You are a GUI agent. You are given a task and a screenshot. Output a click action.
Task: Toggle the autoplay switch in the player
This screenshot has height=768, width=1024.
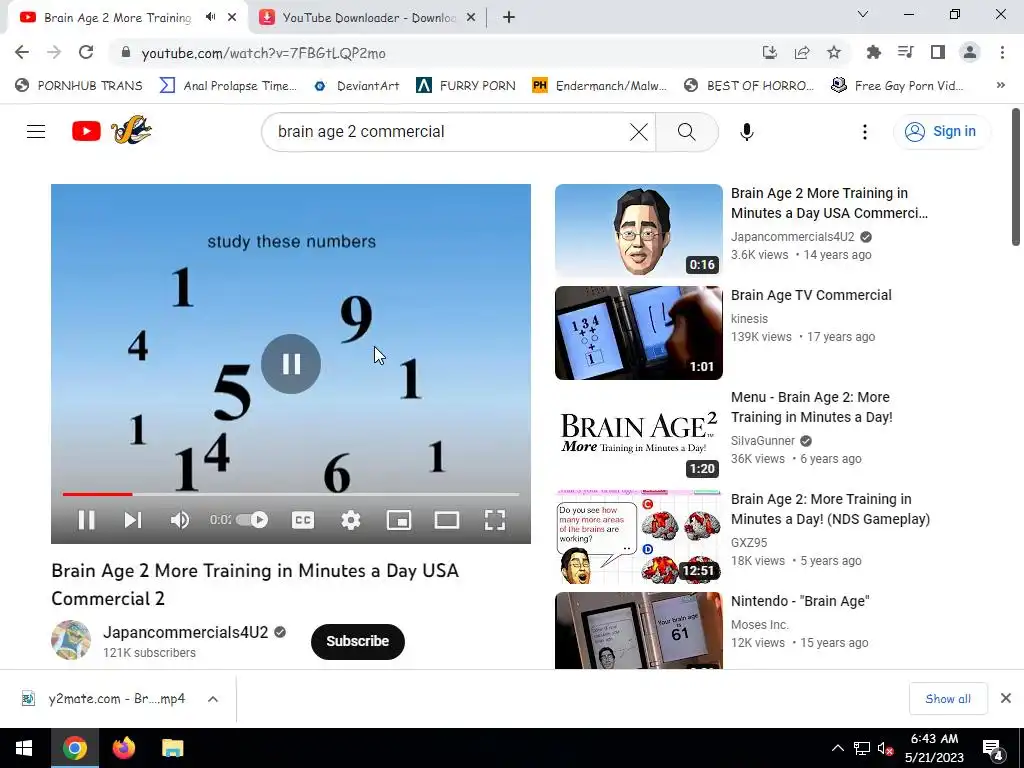[252, 520]
